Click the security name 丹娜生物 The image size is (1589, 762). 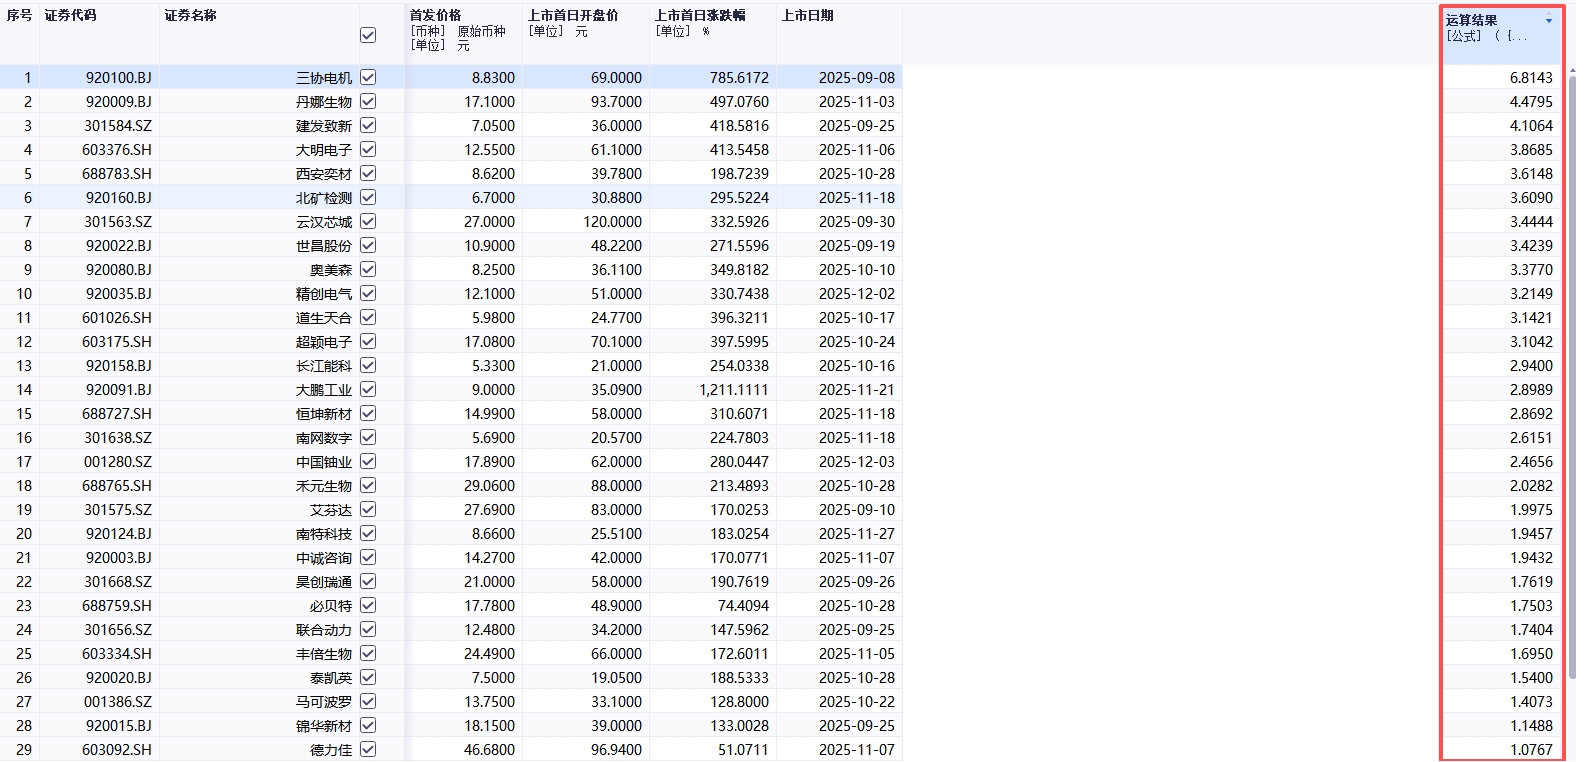tap(323, 102)
